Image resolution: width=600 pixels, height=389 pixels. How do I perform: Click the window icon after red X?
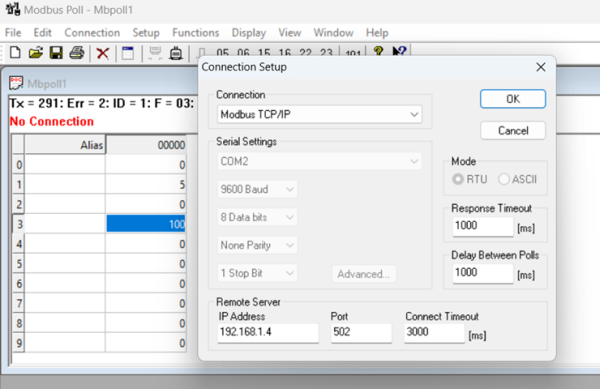(128, 53)
